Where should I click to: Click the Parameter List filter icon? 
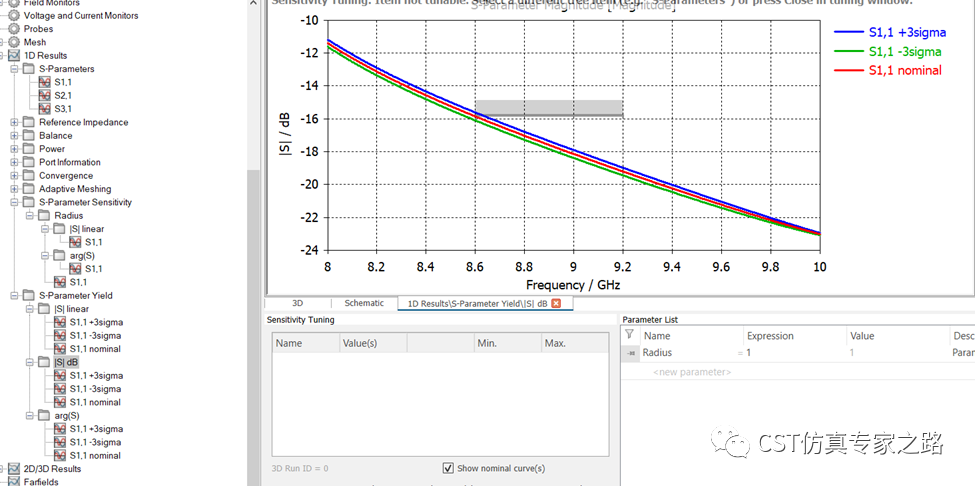[629, 334]
